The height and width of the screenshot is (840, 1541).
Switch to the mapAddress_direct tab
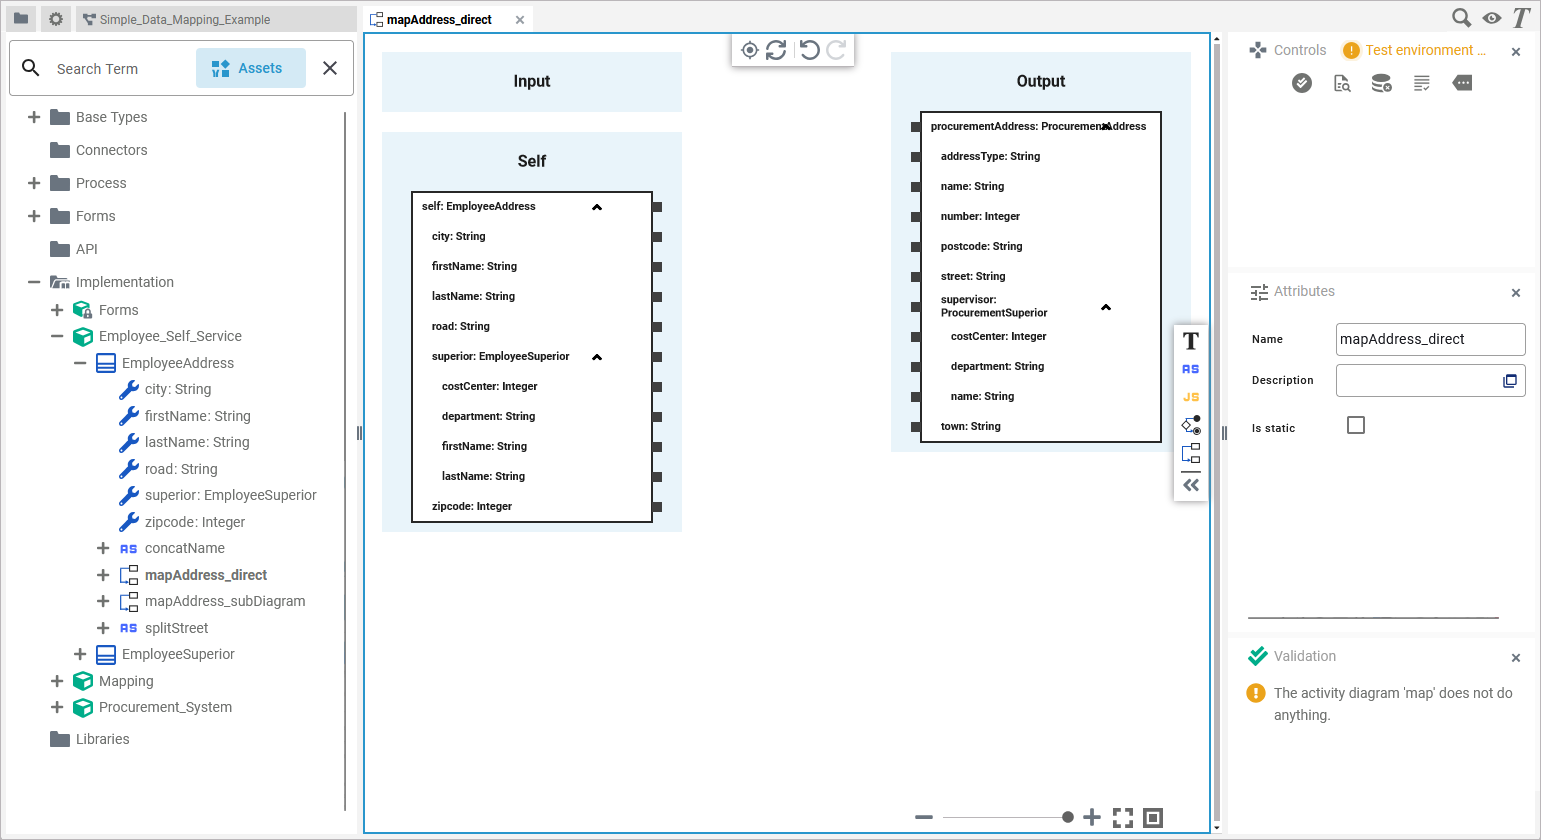tap(440, 19)
